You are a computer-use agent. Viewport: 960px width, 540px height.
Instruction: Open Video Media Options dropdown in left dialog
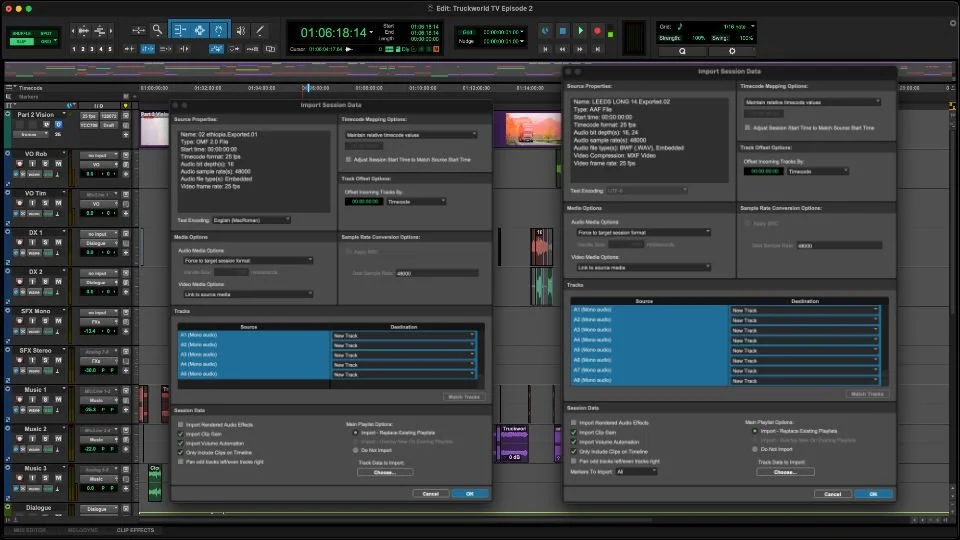pos(248,294)
